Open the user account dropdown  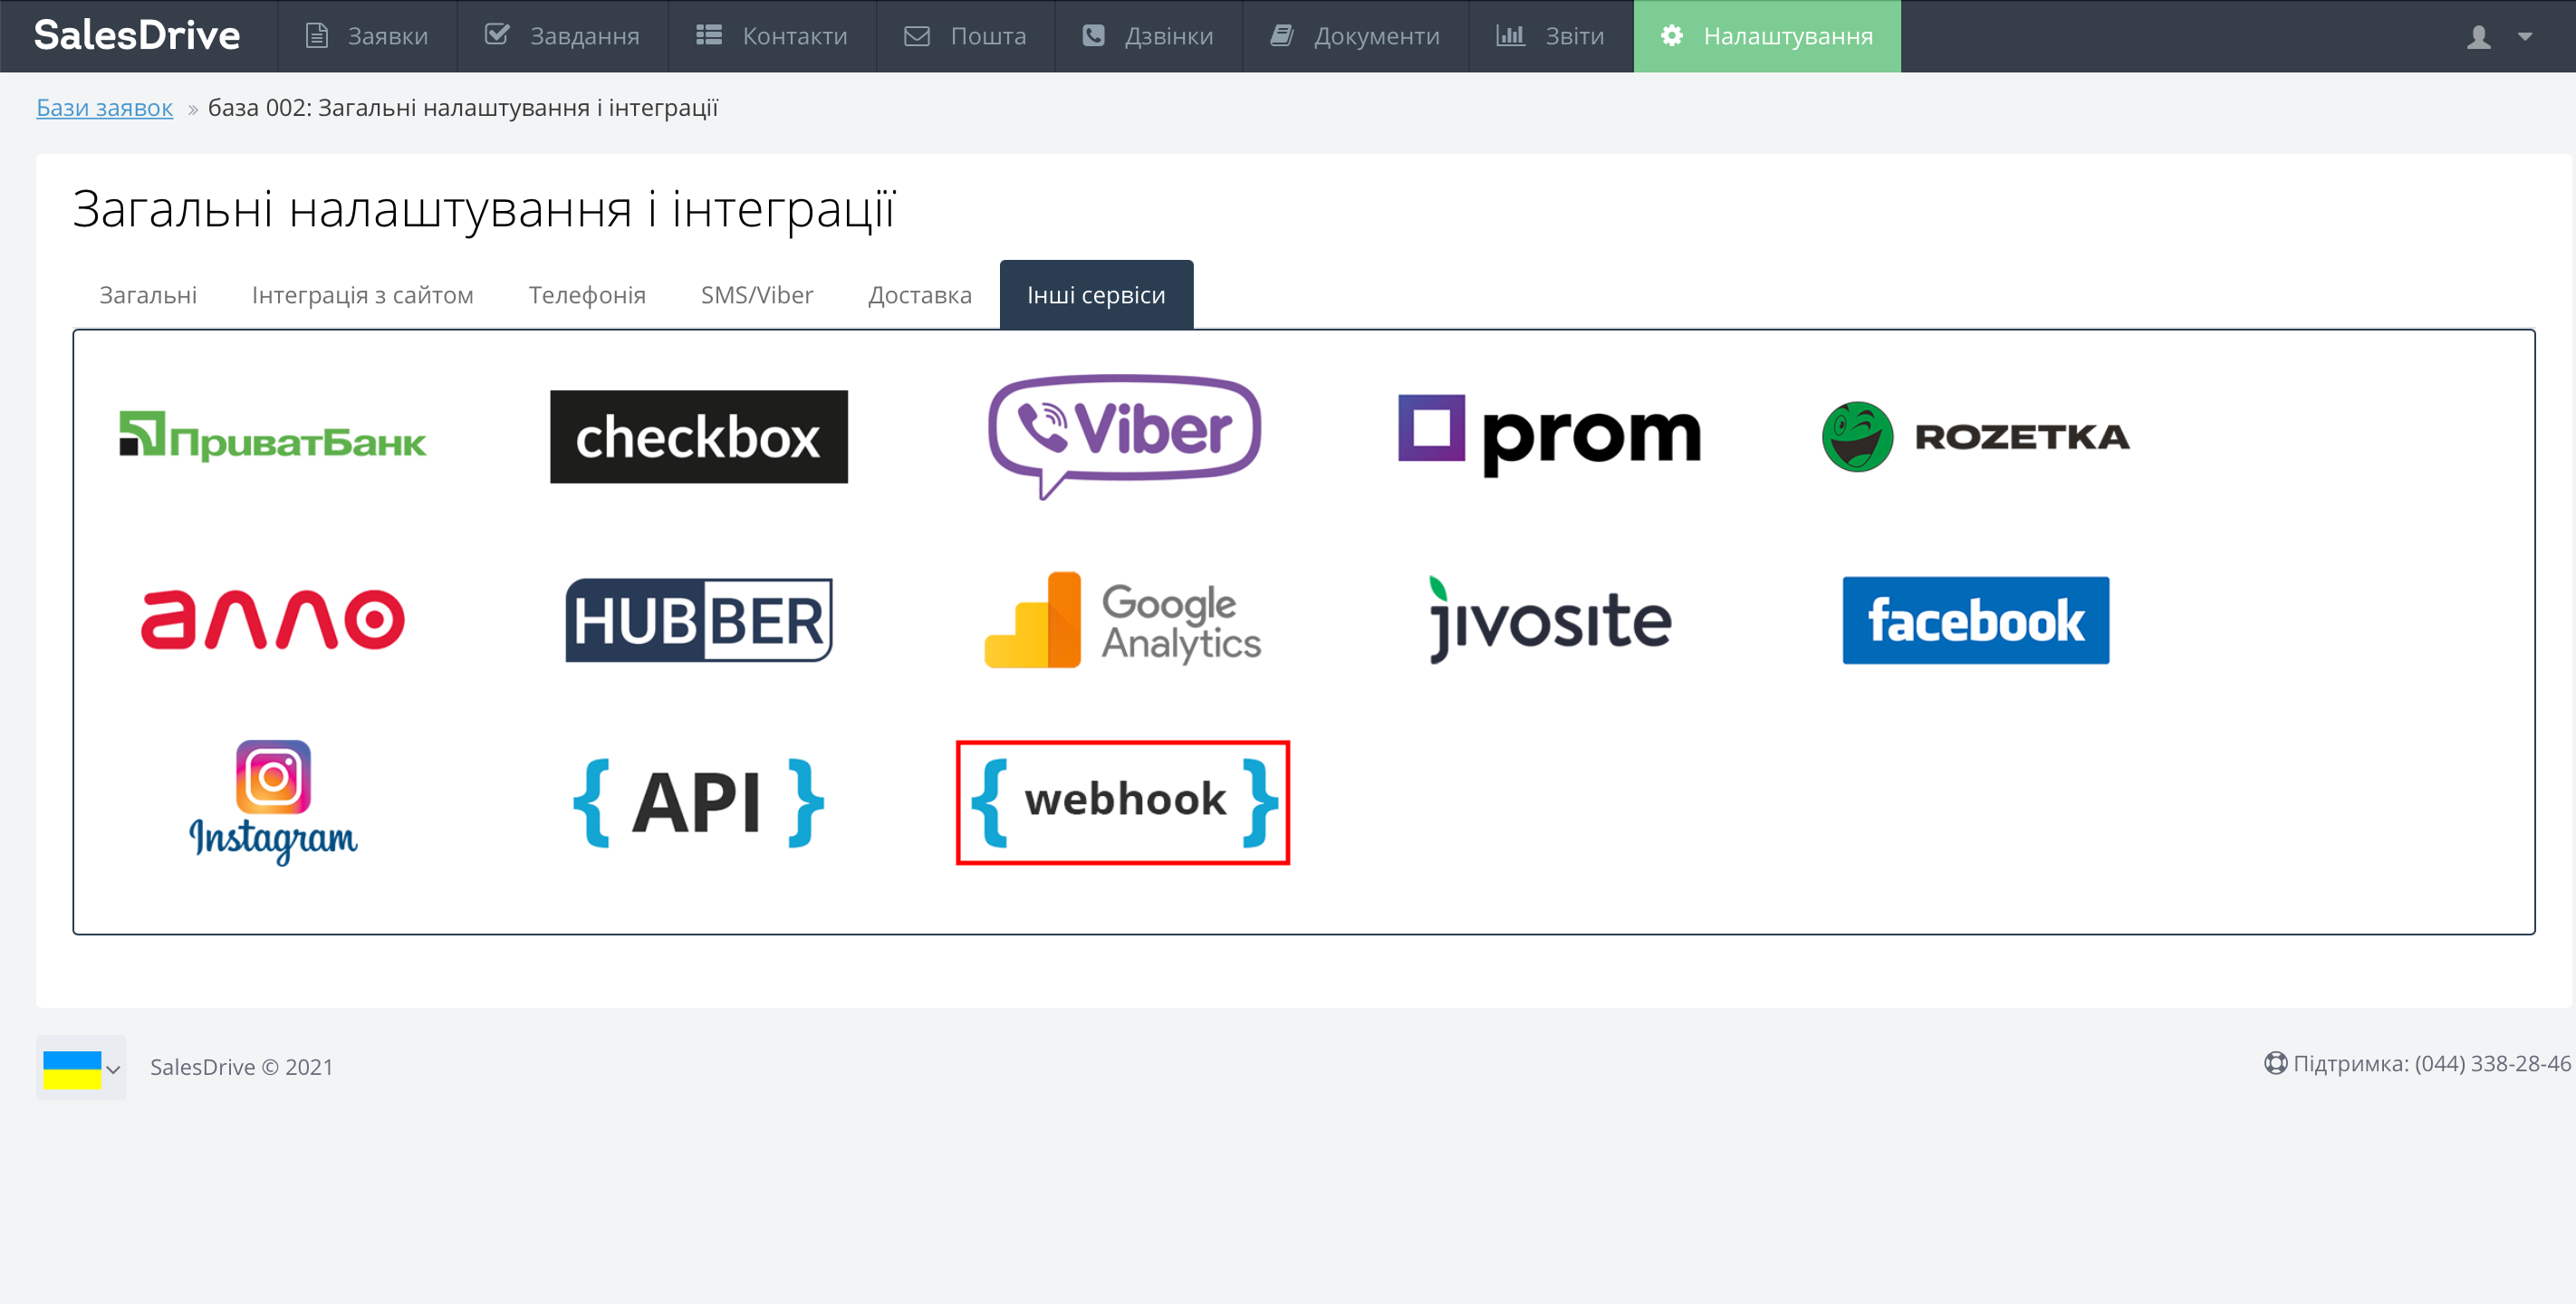(x=2500, y=37)
